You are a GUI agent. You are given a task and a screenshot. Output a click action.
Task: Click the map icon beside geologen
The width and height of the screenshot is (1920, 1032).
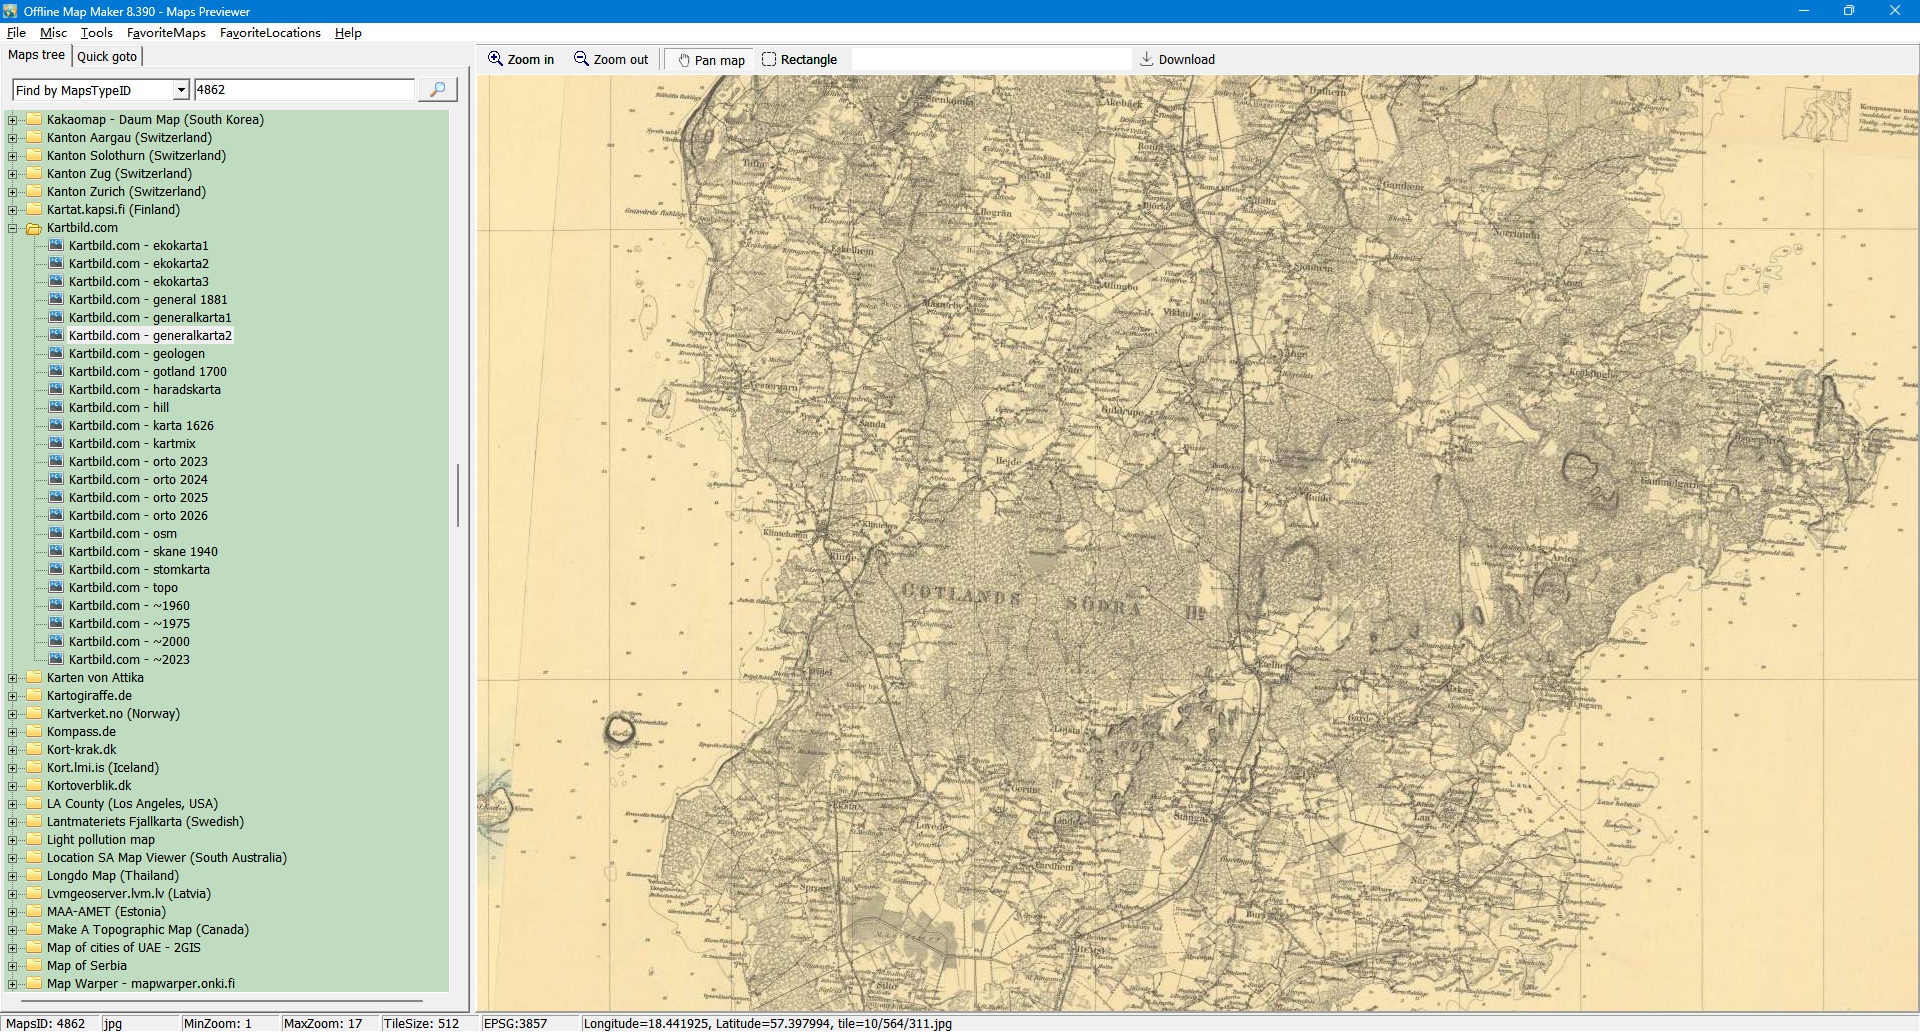tap(56, 353)
